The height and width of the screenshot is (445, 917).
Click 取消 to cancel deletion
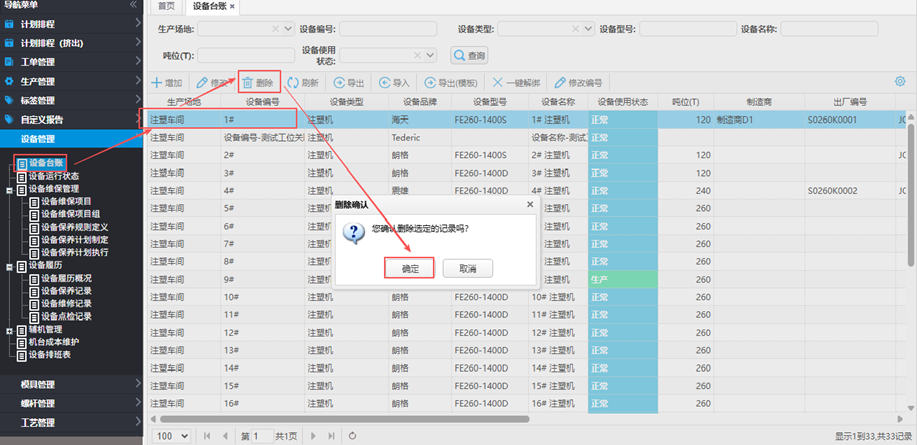tap(467, 269)
